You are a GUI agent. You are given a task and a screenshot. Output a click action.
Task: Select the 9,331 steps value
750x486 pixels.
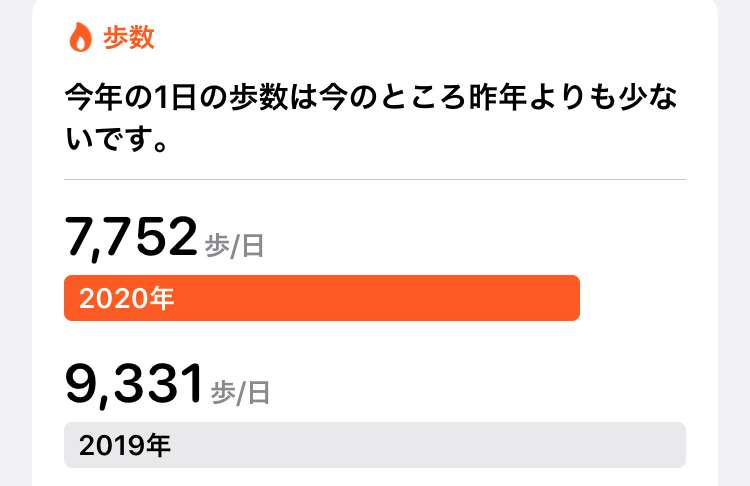click(x=134, y=384)
